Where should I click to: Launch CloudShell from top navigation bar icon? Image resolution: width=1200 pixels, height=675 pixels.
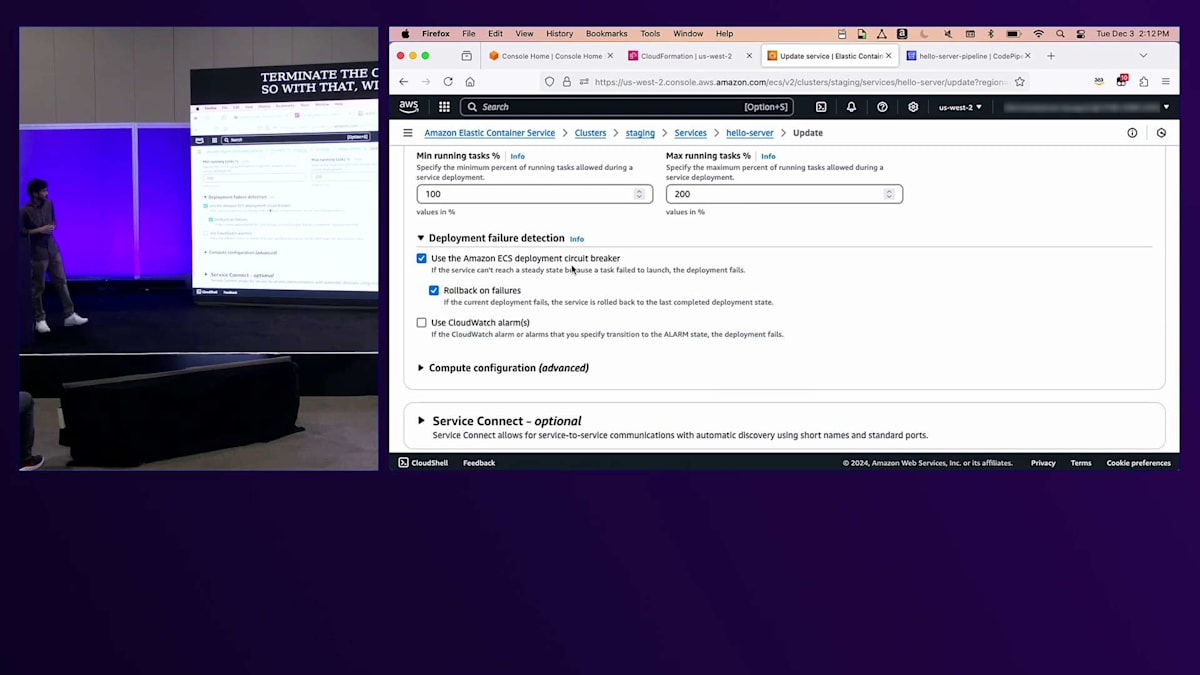(821, 107)
